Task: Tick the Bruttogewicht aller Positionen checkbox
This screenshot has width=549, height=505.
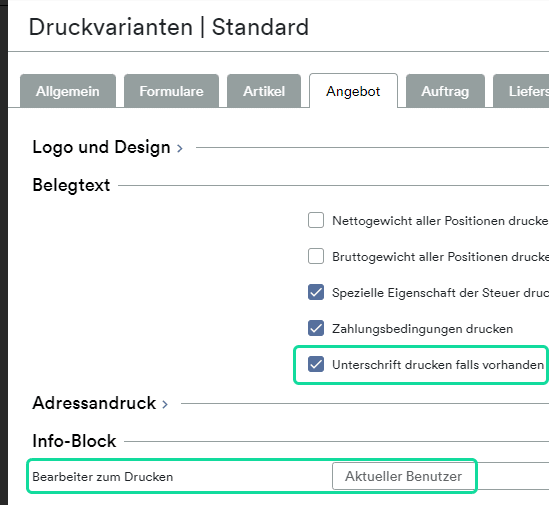Action: pos(316,256)
